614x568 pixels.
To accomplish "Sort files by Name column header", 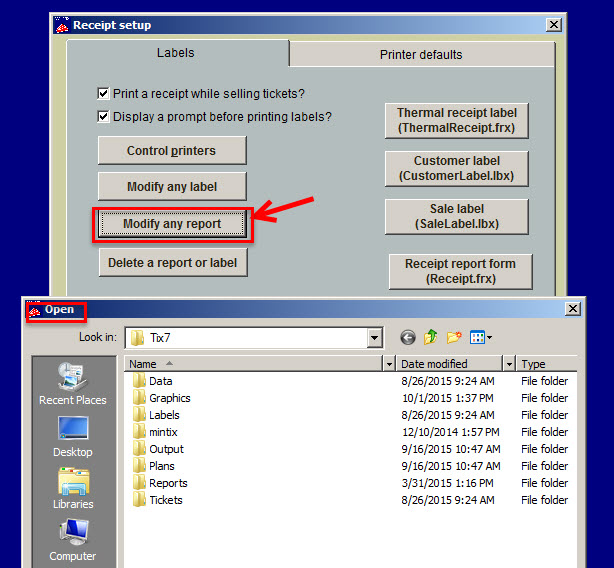I will coord(254,364).
